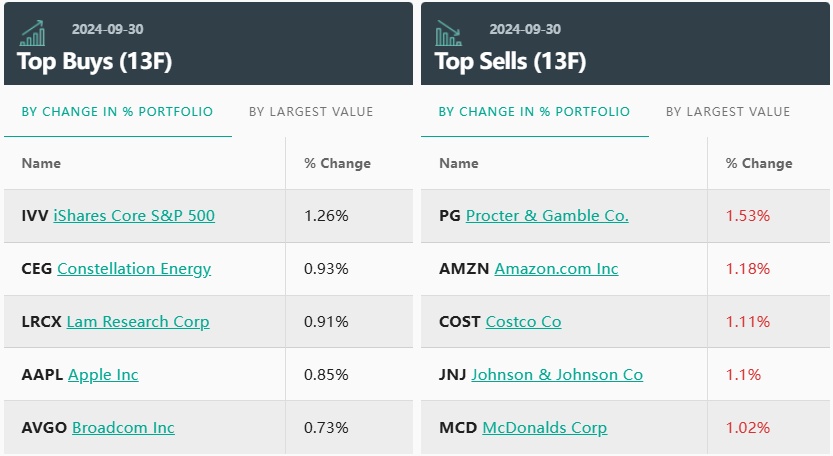The width and height of the screenshot is (833, 456).
Task: Select Top Buys 'By Change in % Portfolio' tab
Action: coord(117,112)
